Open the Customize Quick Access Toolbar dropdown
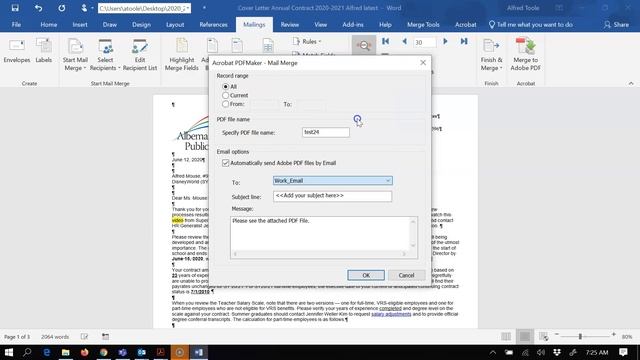The width and height of the screenshot is (640, 360). coord(204,8)
